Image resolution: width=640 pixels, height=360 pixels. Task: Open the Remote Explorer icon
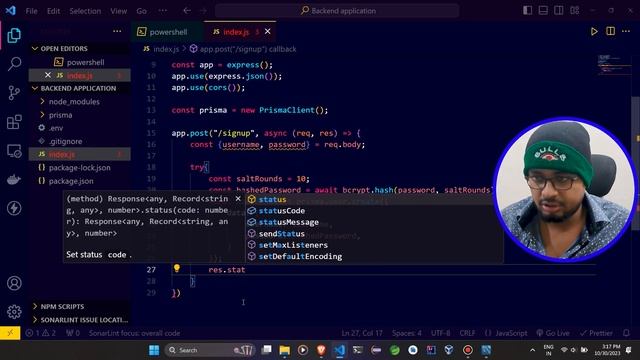click(14, 151)
